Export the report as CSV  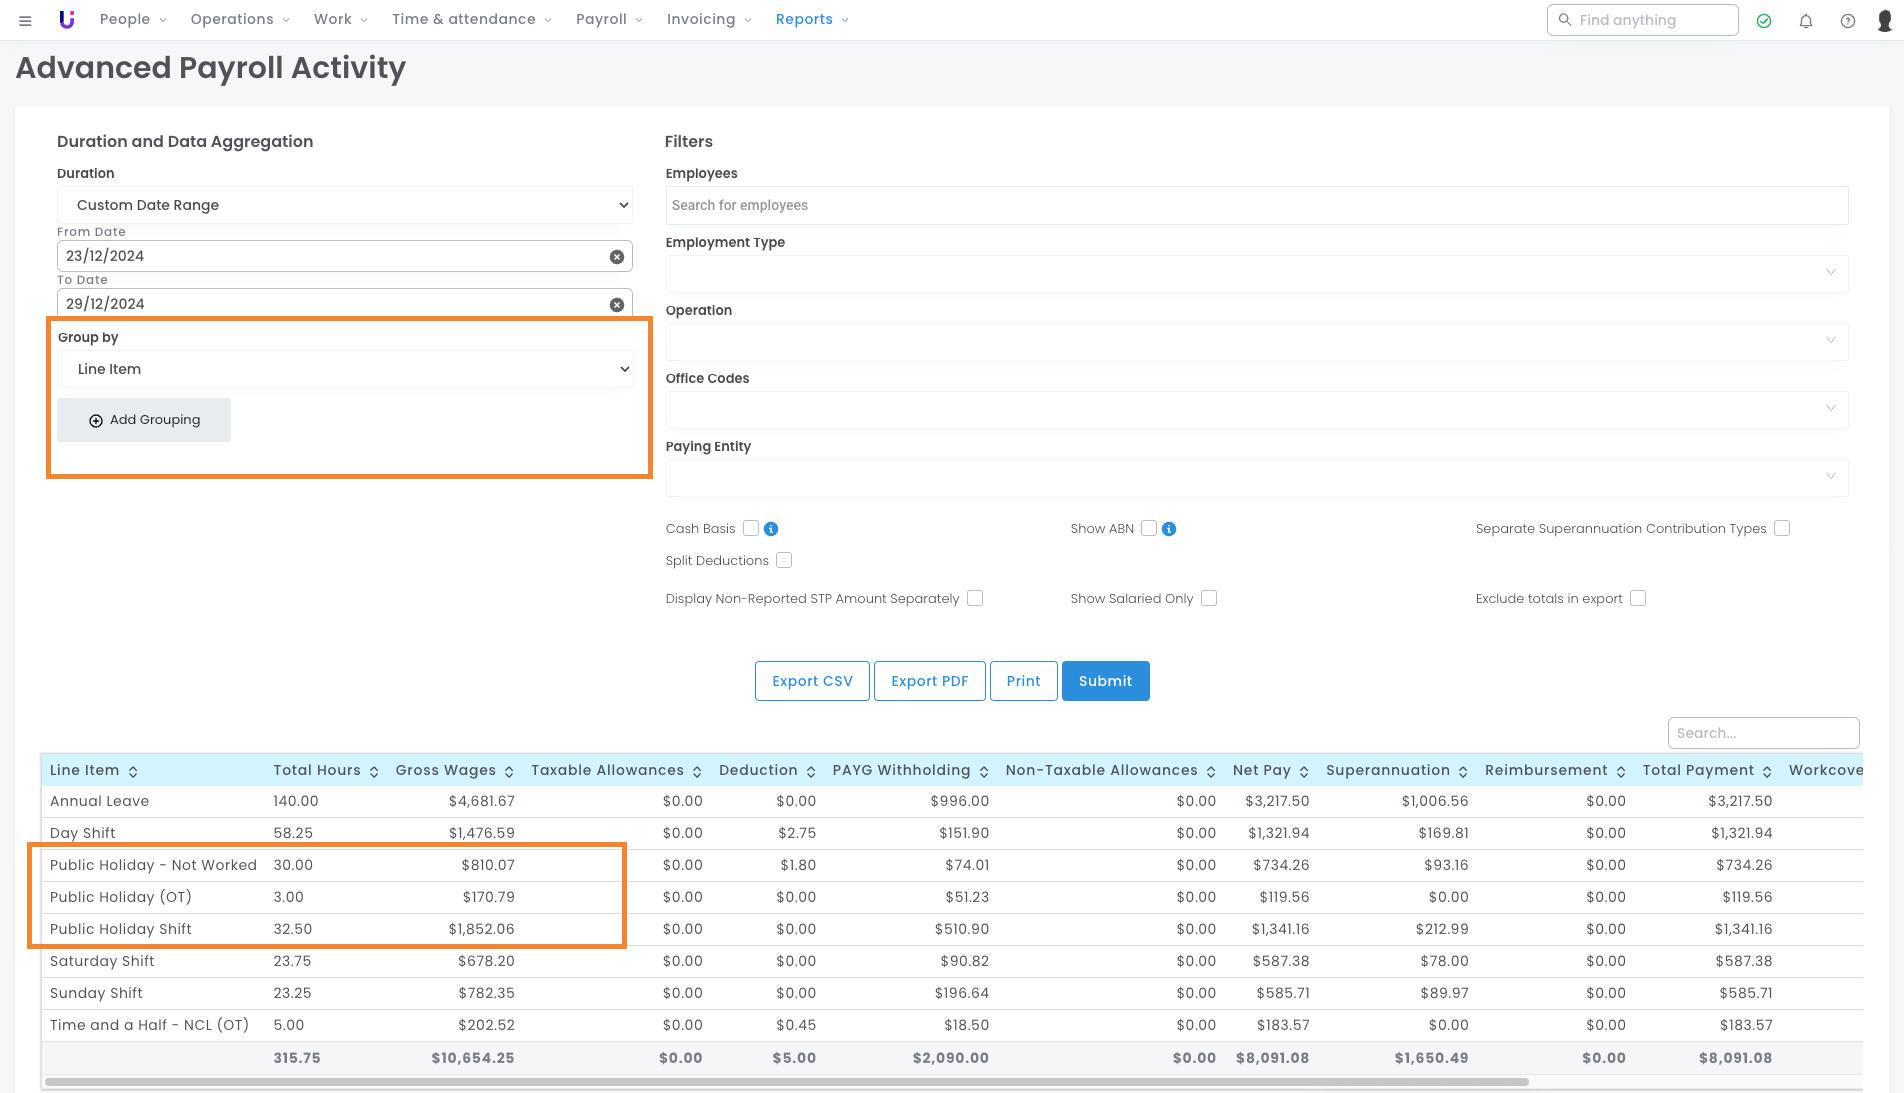click(812, 681)
